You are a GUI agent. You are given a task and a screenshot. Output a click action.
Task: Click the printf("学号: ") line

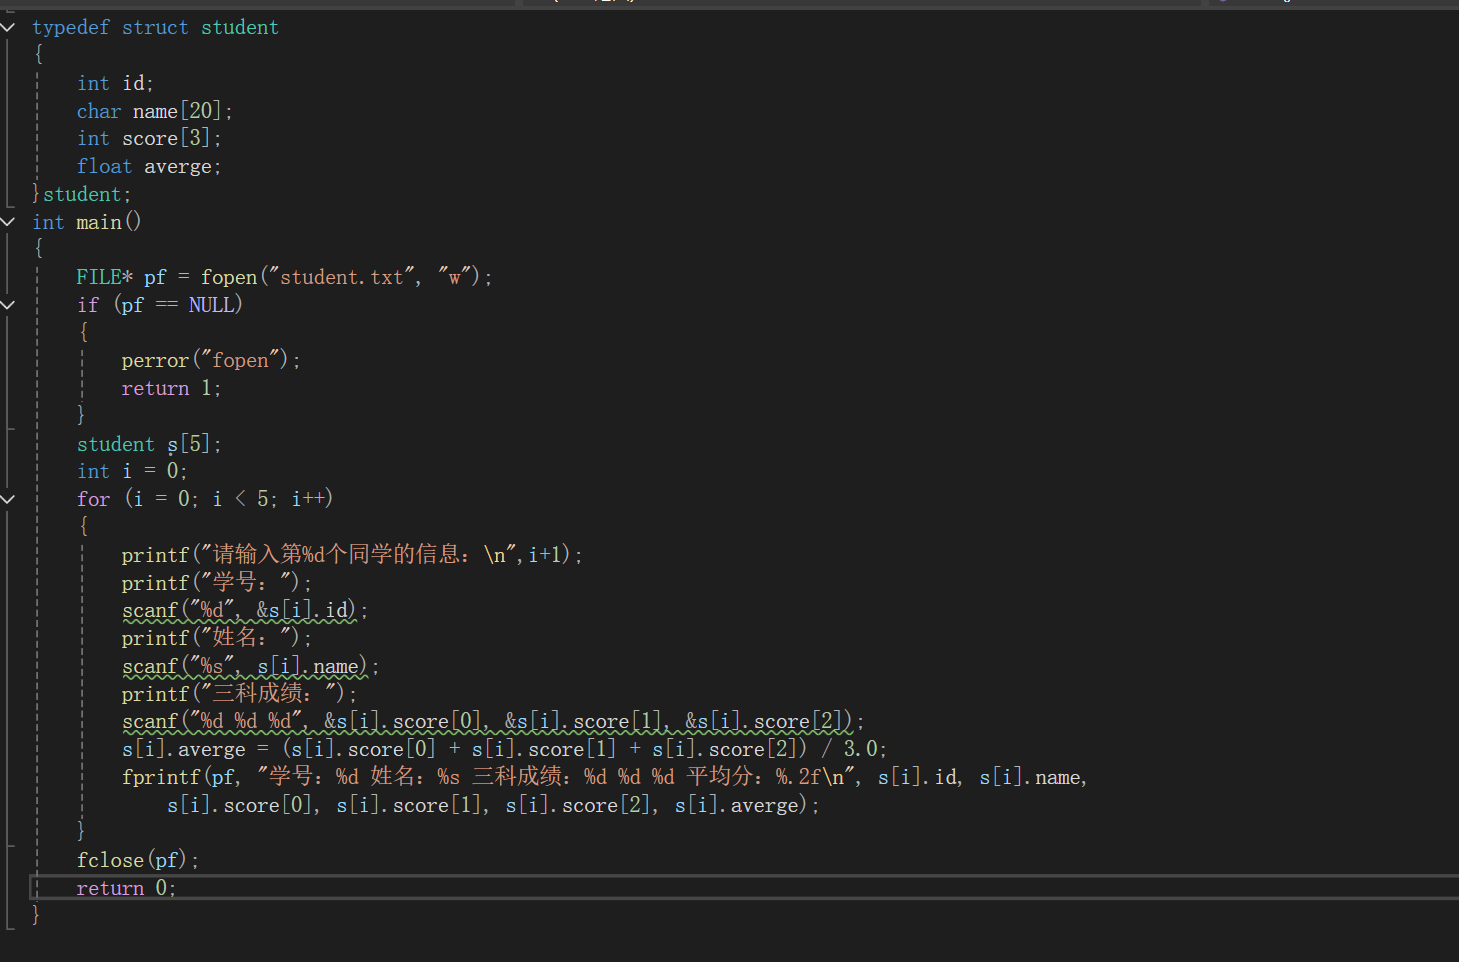pos(217,583)
